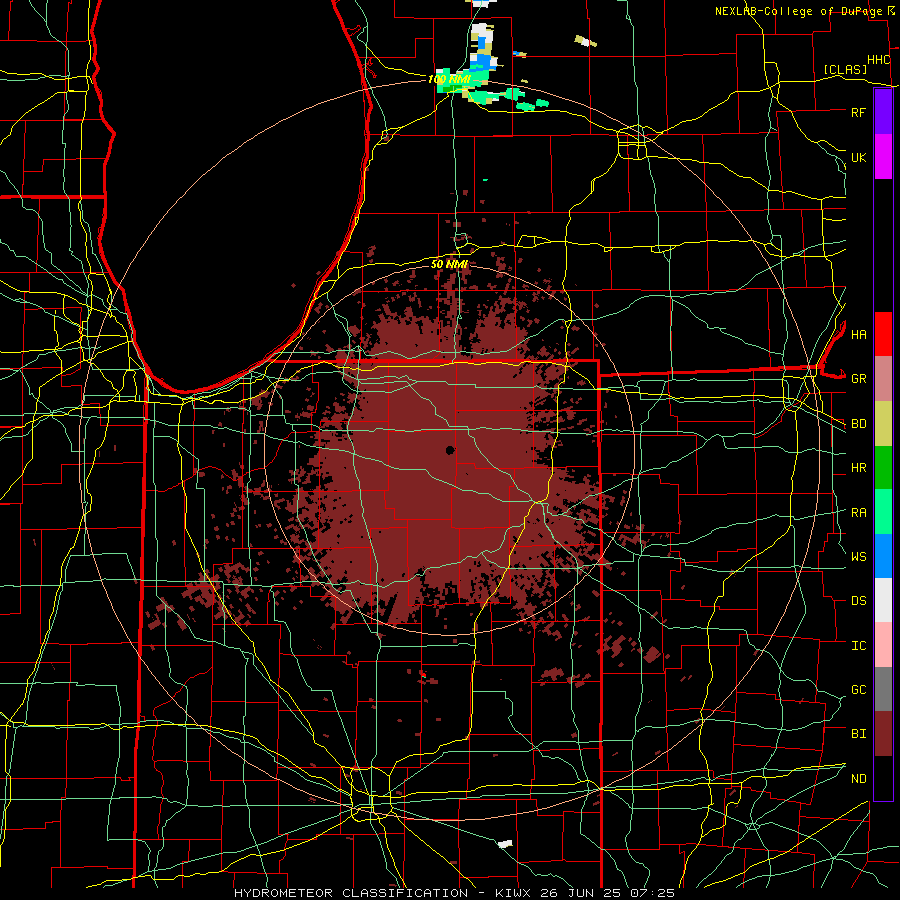
Task: Click the NEXLAB-College of DuPage credit text
Action: tap(799, 11)
